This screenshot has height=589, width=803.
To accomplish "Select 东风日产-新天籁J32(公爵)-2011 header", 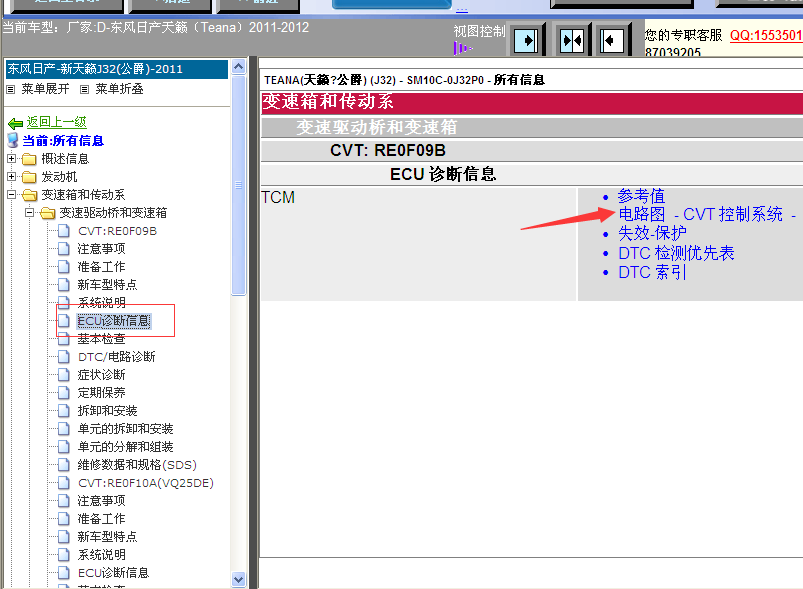I will (116, 69).
